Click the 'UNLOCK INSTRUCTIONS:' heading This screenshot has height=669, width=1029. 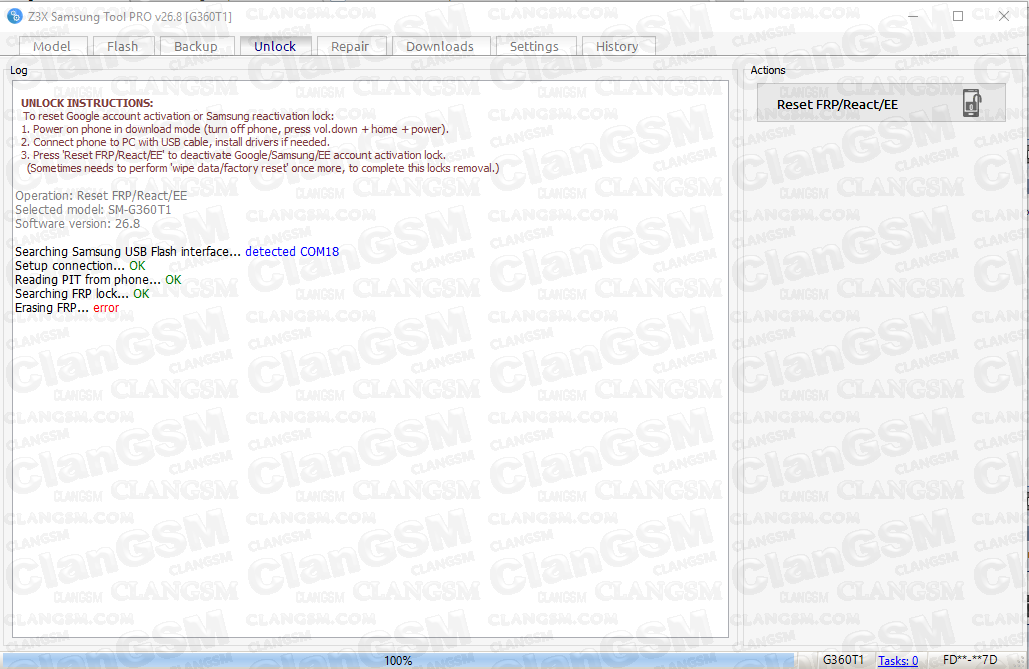(87, 103)
